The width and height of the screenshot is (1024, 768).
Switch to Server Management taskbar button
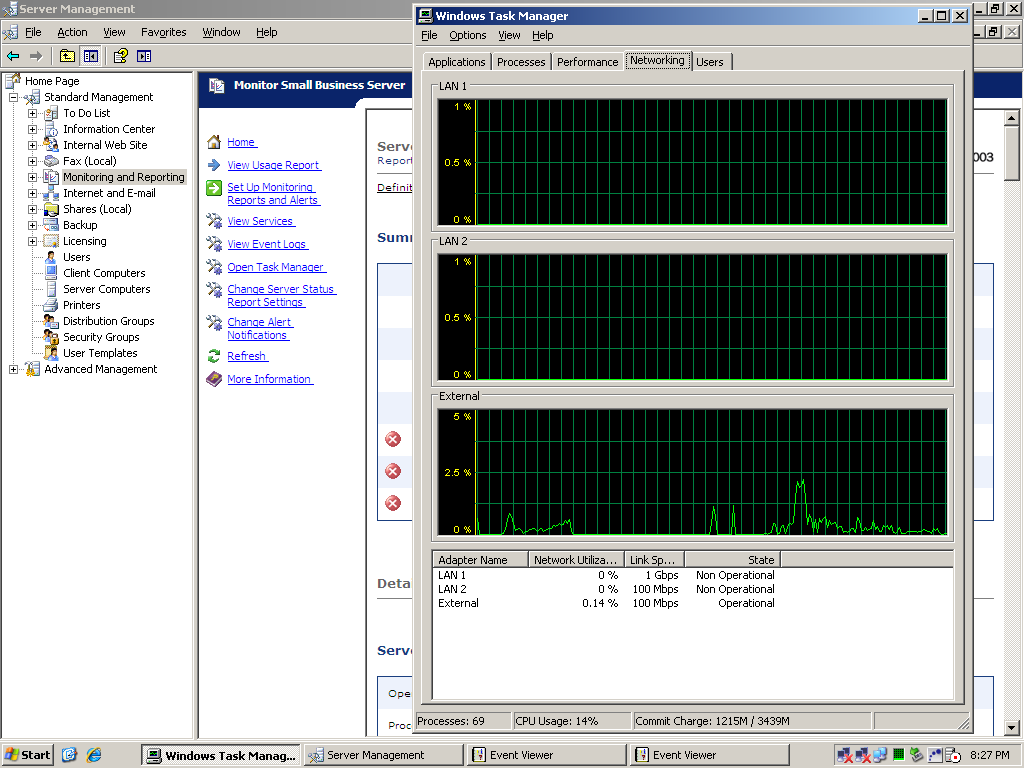[x=383, y=755]
